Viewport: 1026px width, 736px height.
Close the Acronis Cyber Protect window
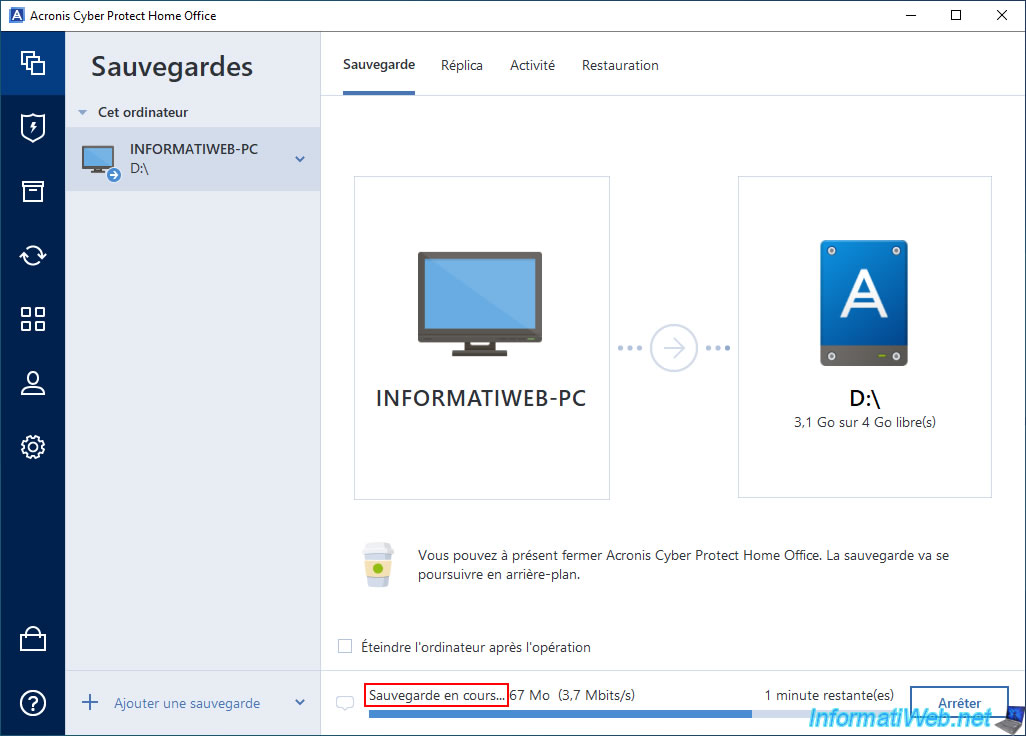coord(1002,15)
